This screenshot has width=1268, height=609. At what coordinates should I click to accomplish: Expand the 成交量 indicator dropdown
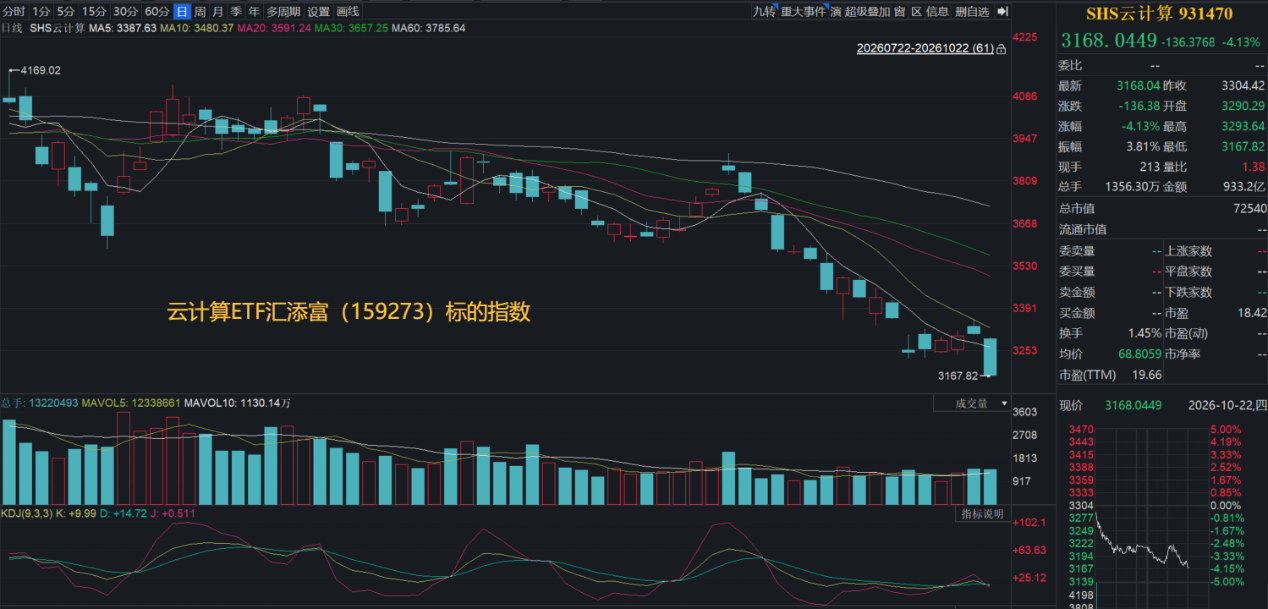click(971, 404)
